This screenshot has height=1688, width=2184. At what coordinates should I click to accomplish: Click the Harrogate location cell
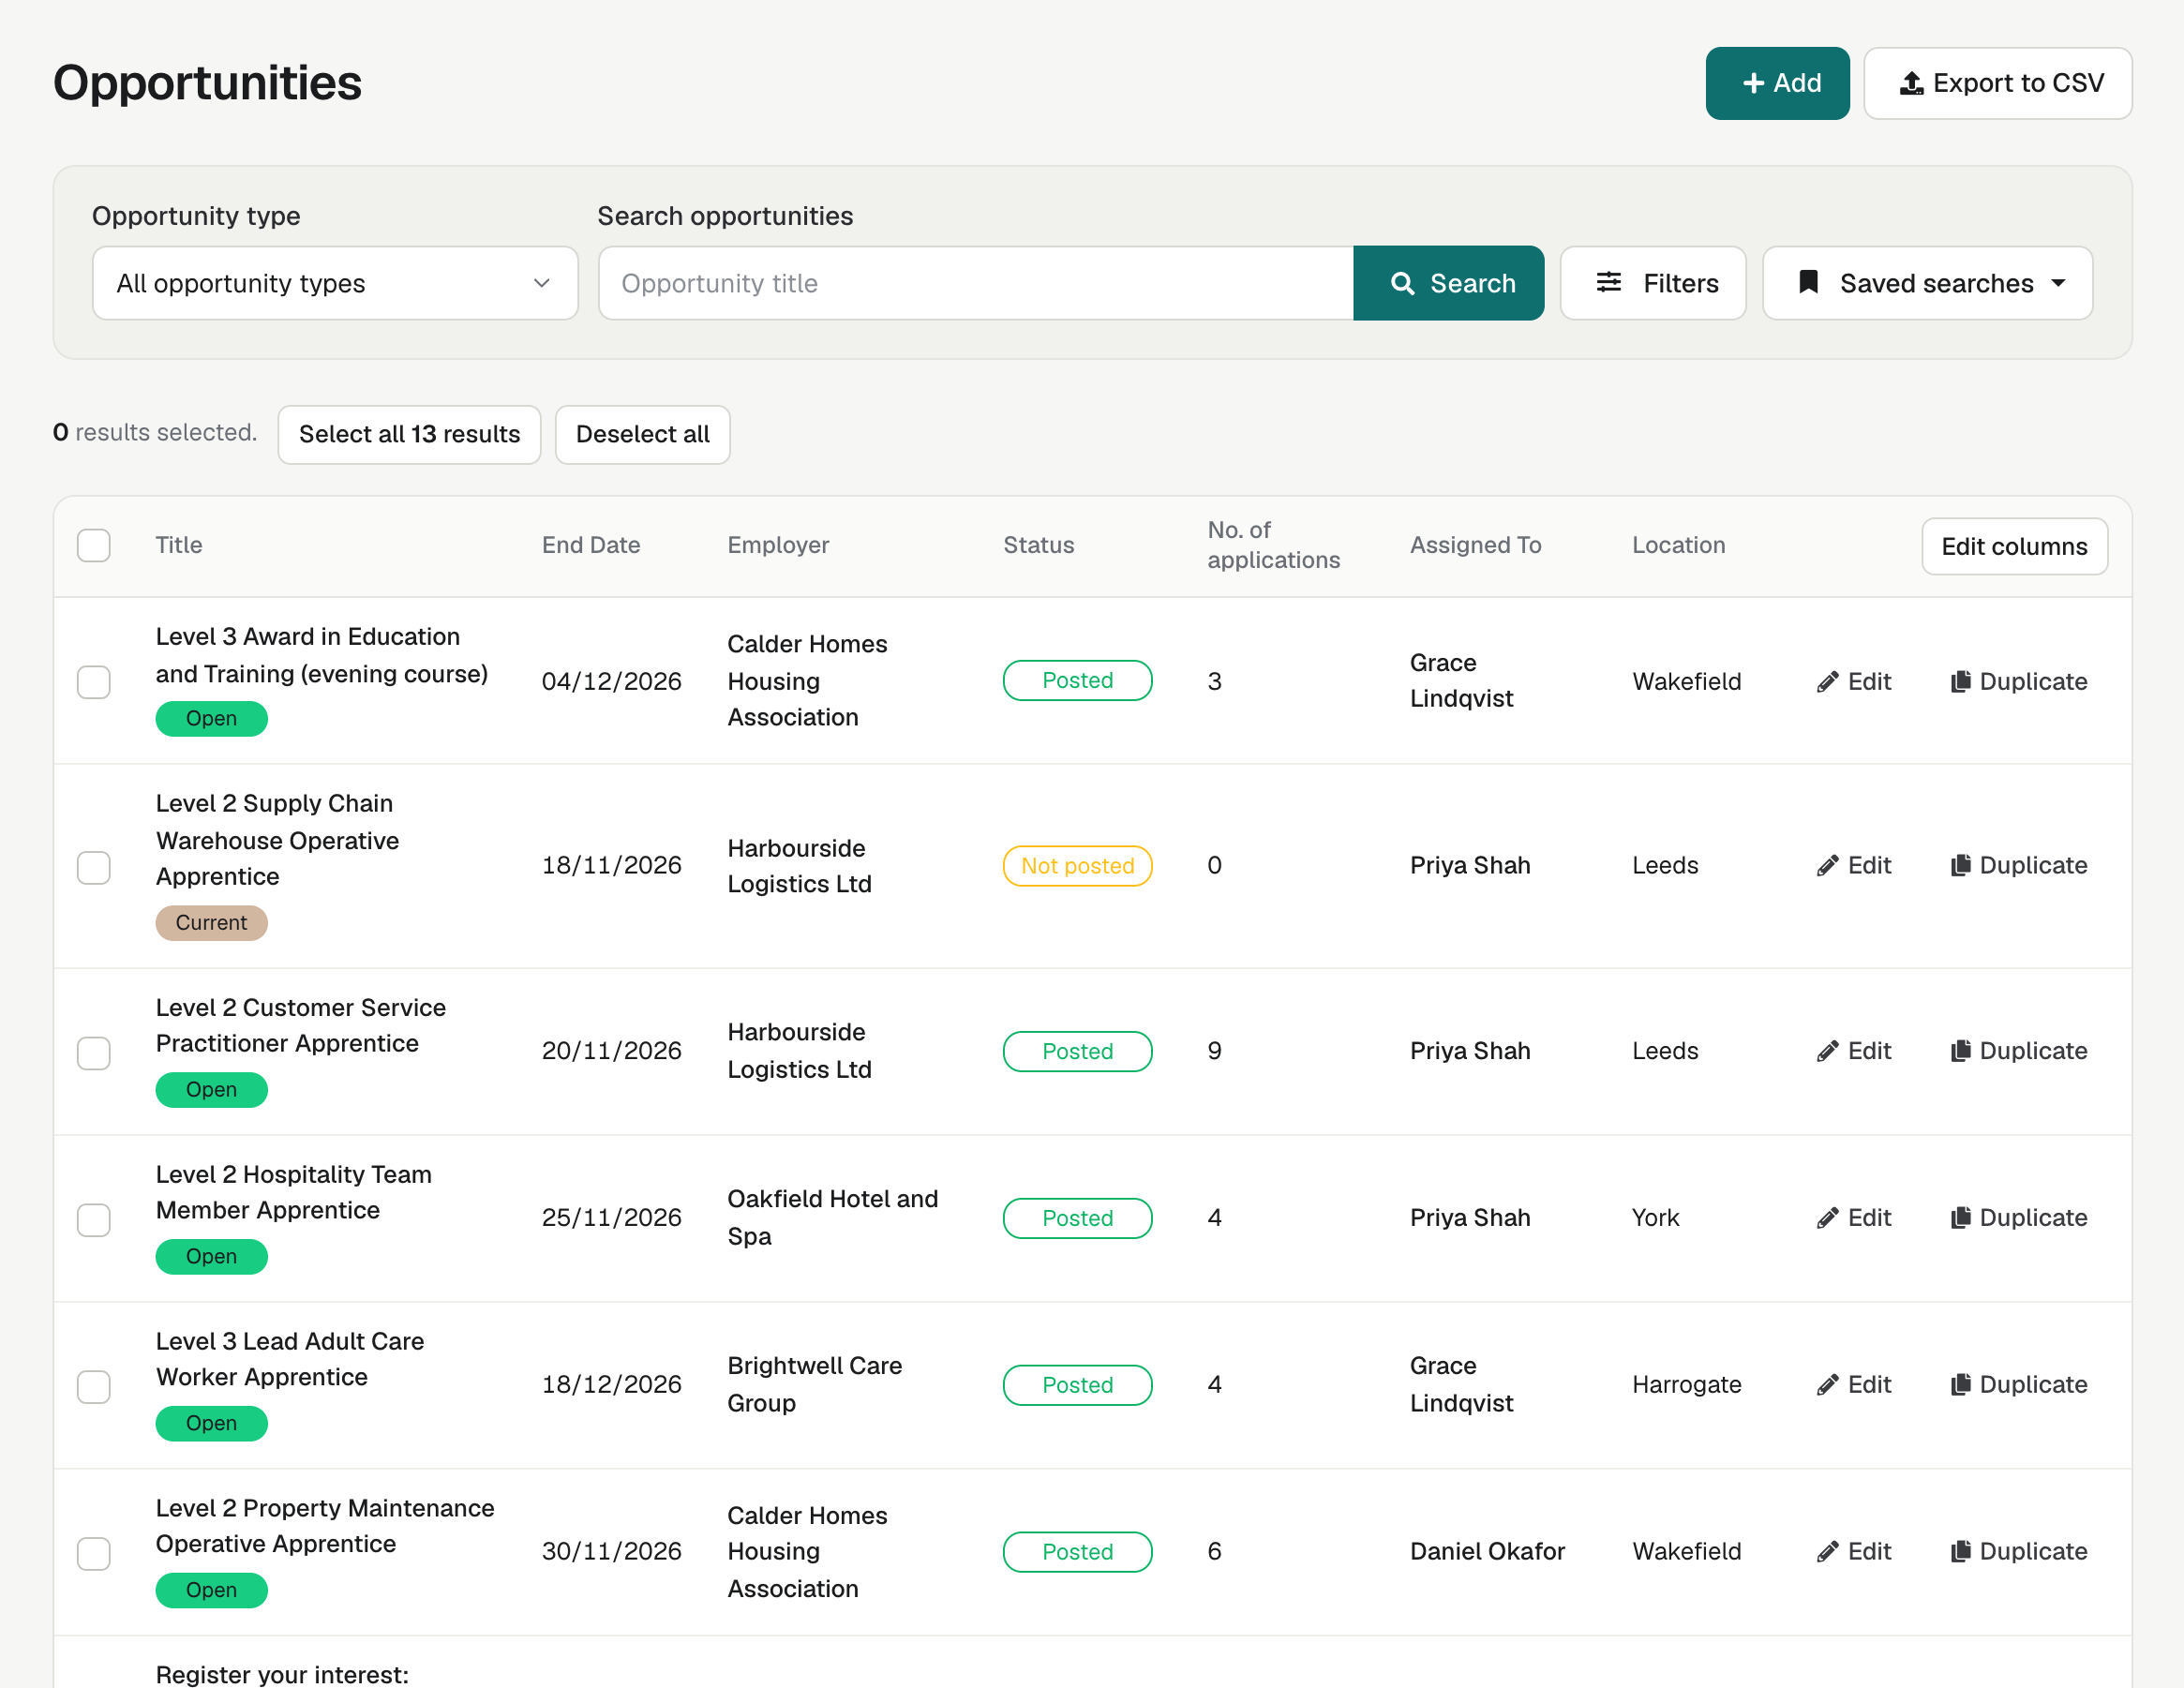coord(1686,1385)
